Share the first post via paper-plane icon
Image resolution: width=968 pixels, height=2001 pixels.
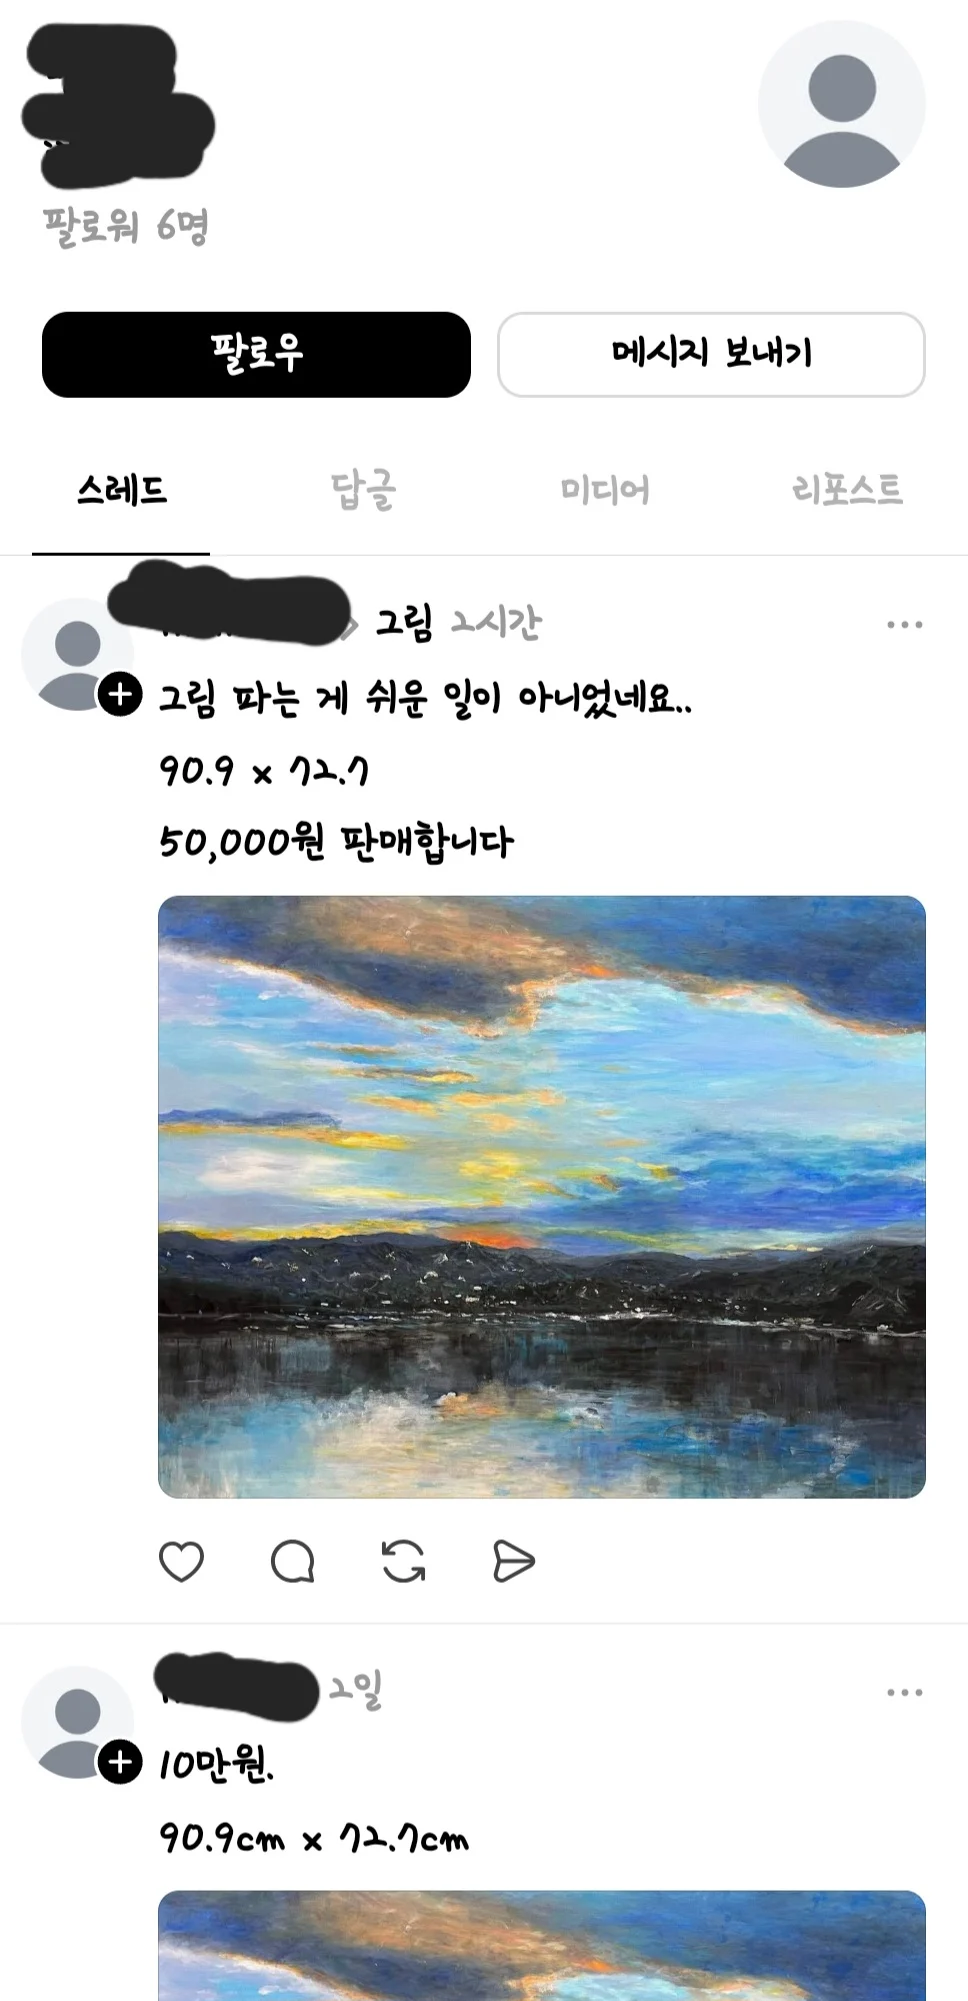point(514,1561)
